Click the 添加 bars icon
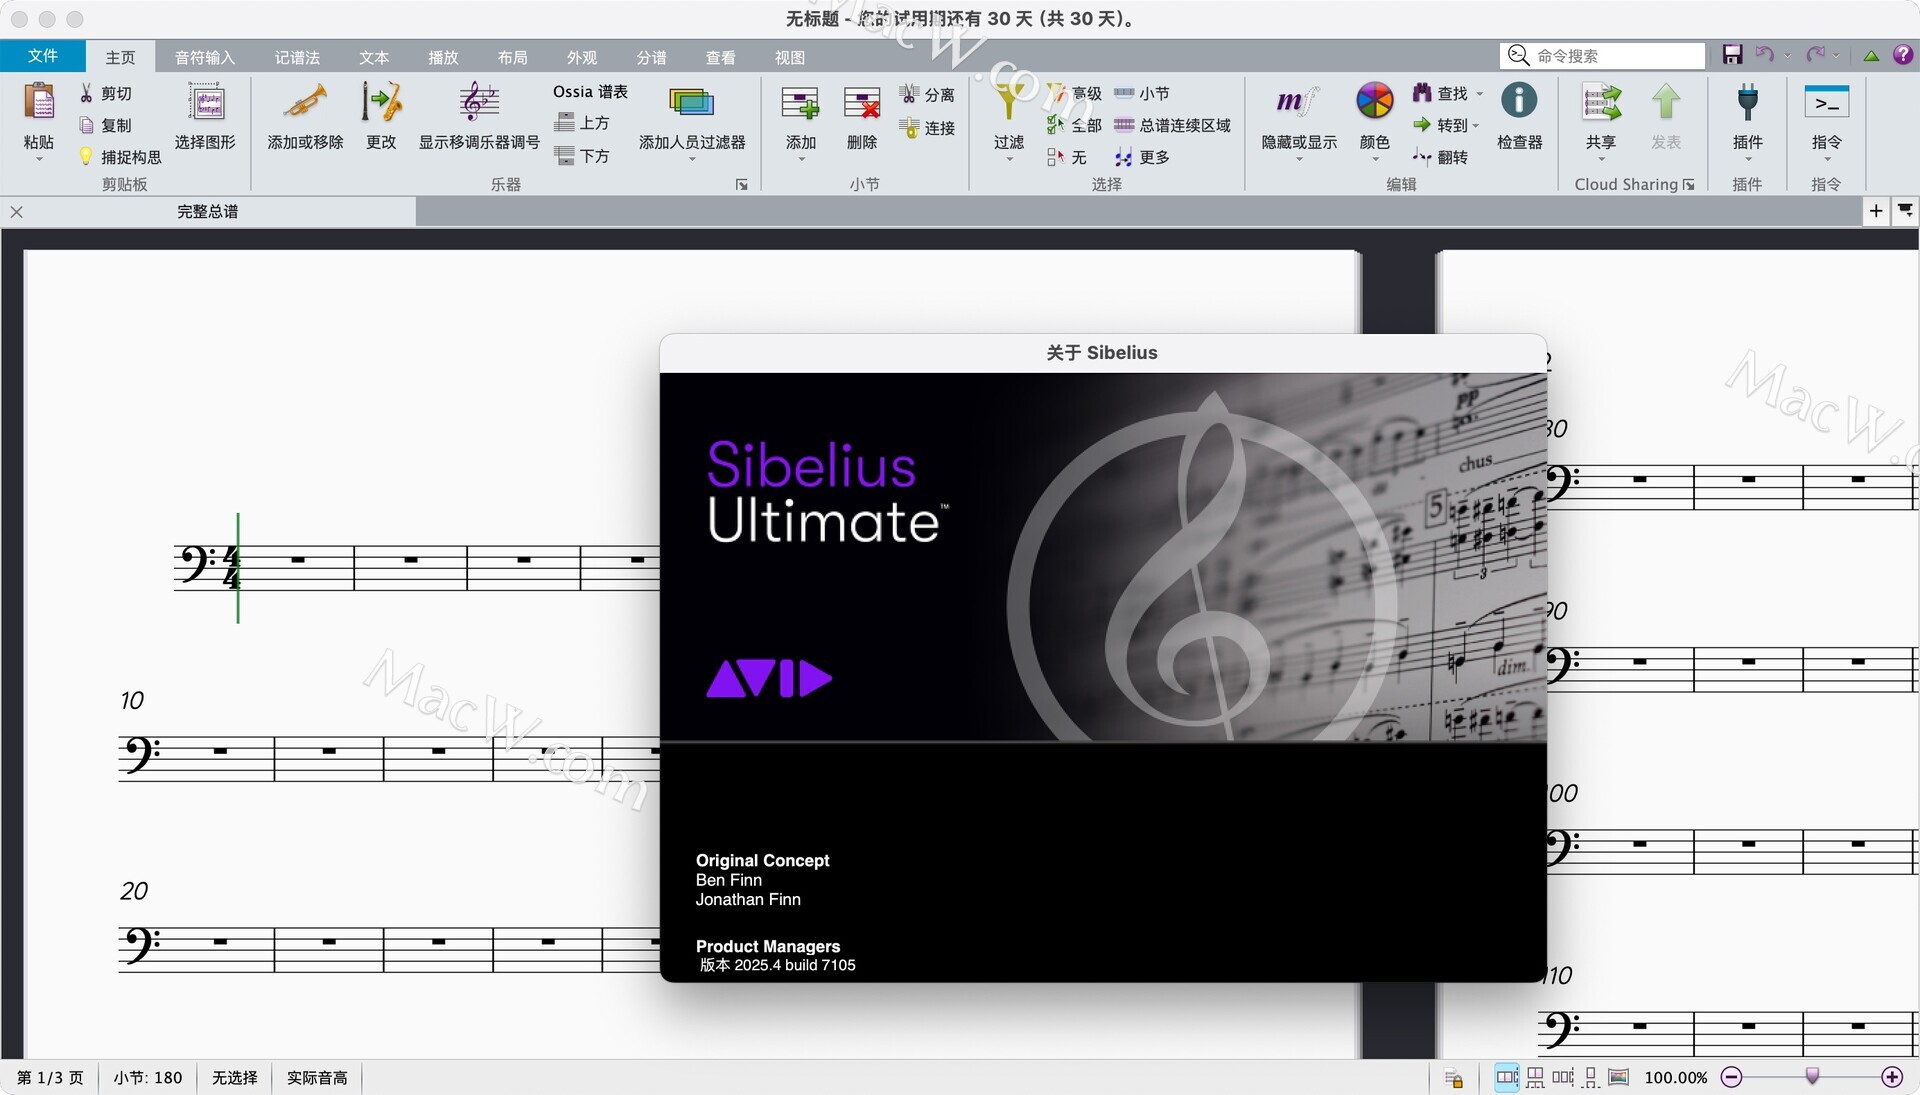 (801, 103)
